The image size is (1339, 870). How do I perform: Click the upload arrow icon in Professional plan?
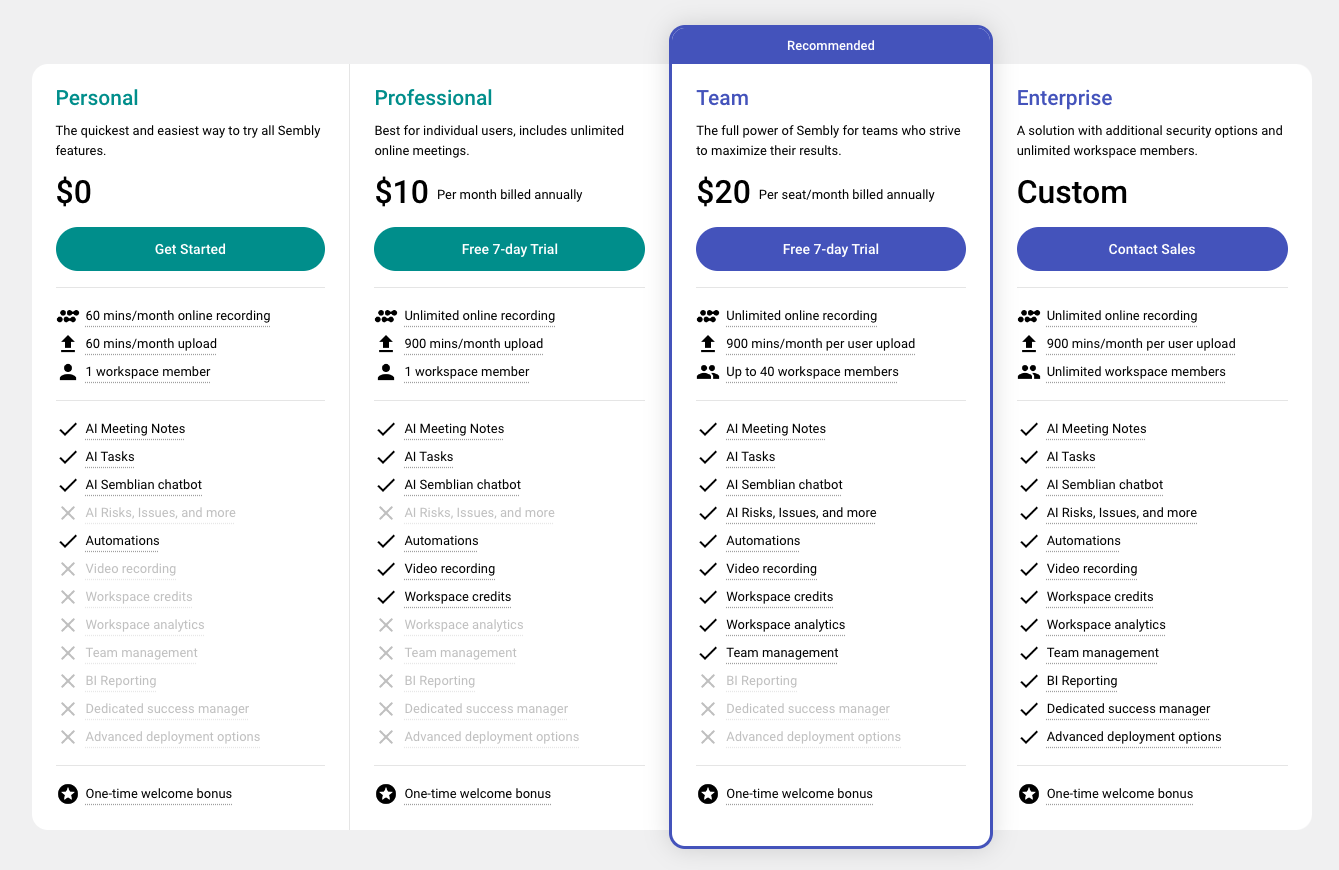click(x=386, y=344)
